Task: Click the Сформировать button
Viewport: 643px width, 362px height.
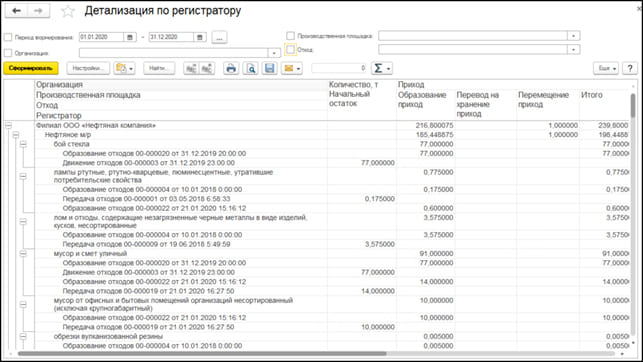Action: pos(31,68)
